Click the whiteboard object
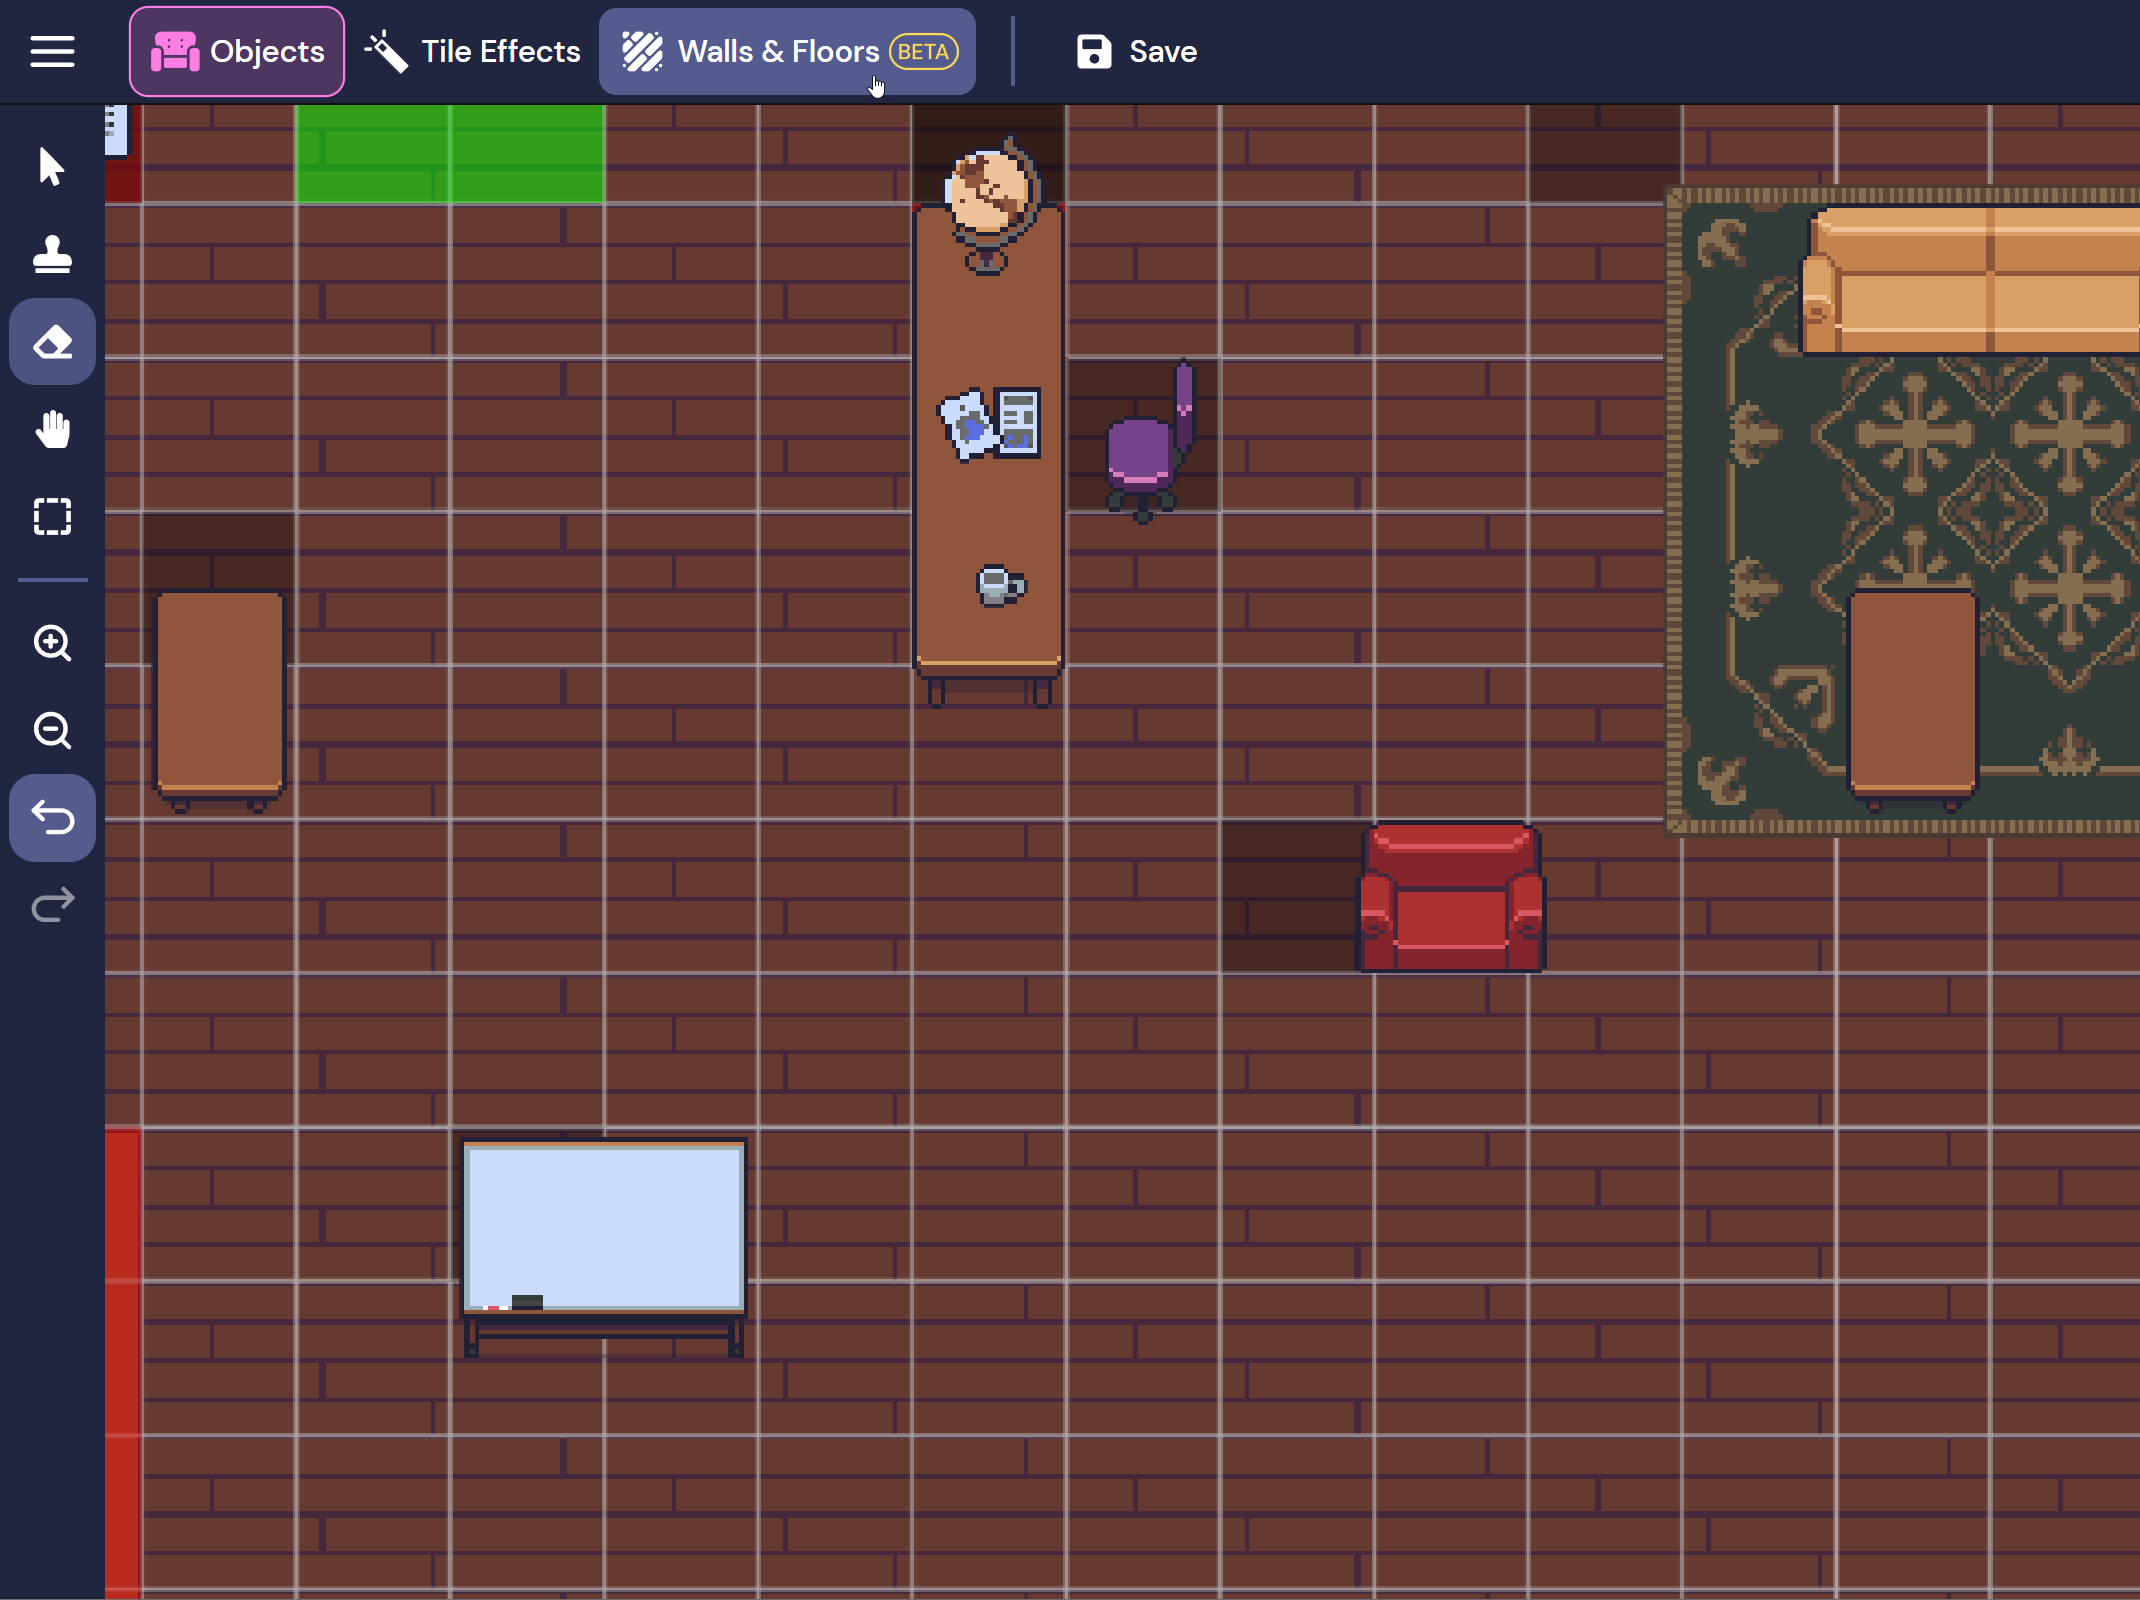Image resolution: width=2140 pixels, height=1600 pixels. (603, 1230)
